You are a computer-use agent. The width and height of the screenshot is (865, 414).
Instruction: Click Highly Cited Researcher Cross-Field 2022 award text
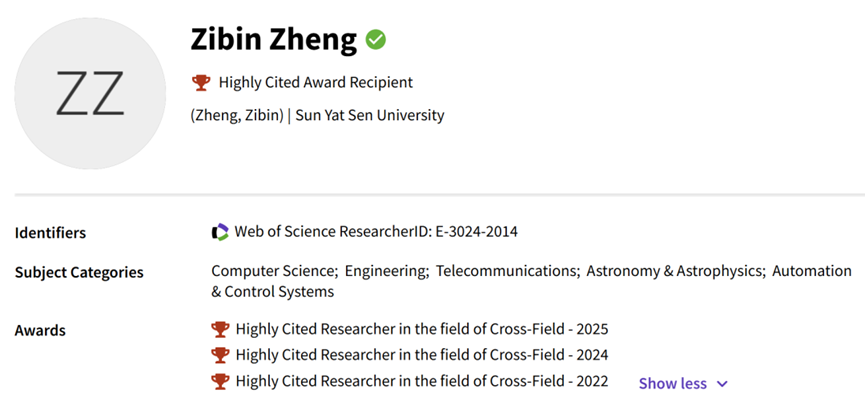(x=421, y=381)
